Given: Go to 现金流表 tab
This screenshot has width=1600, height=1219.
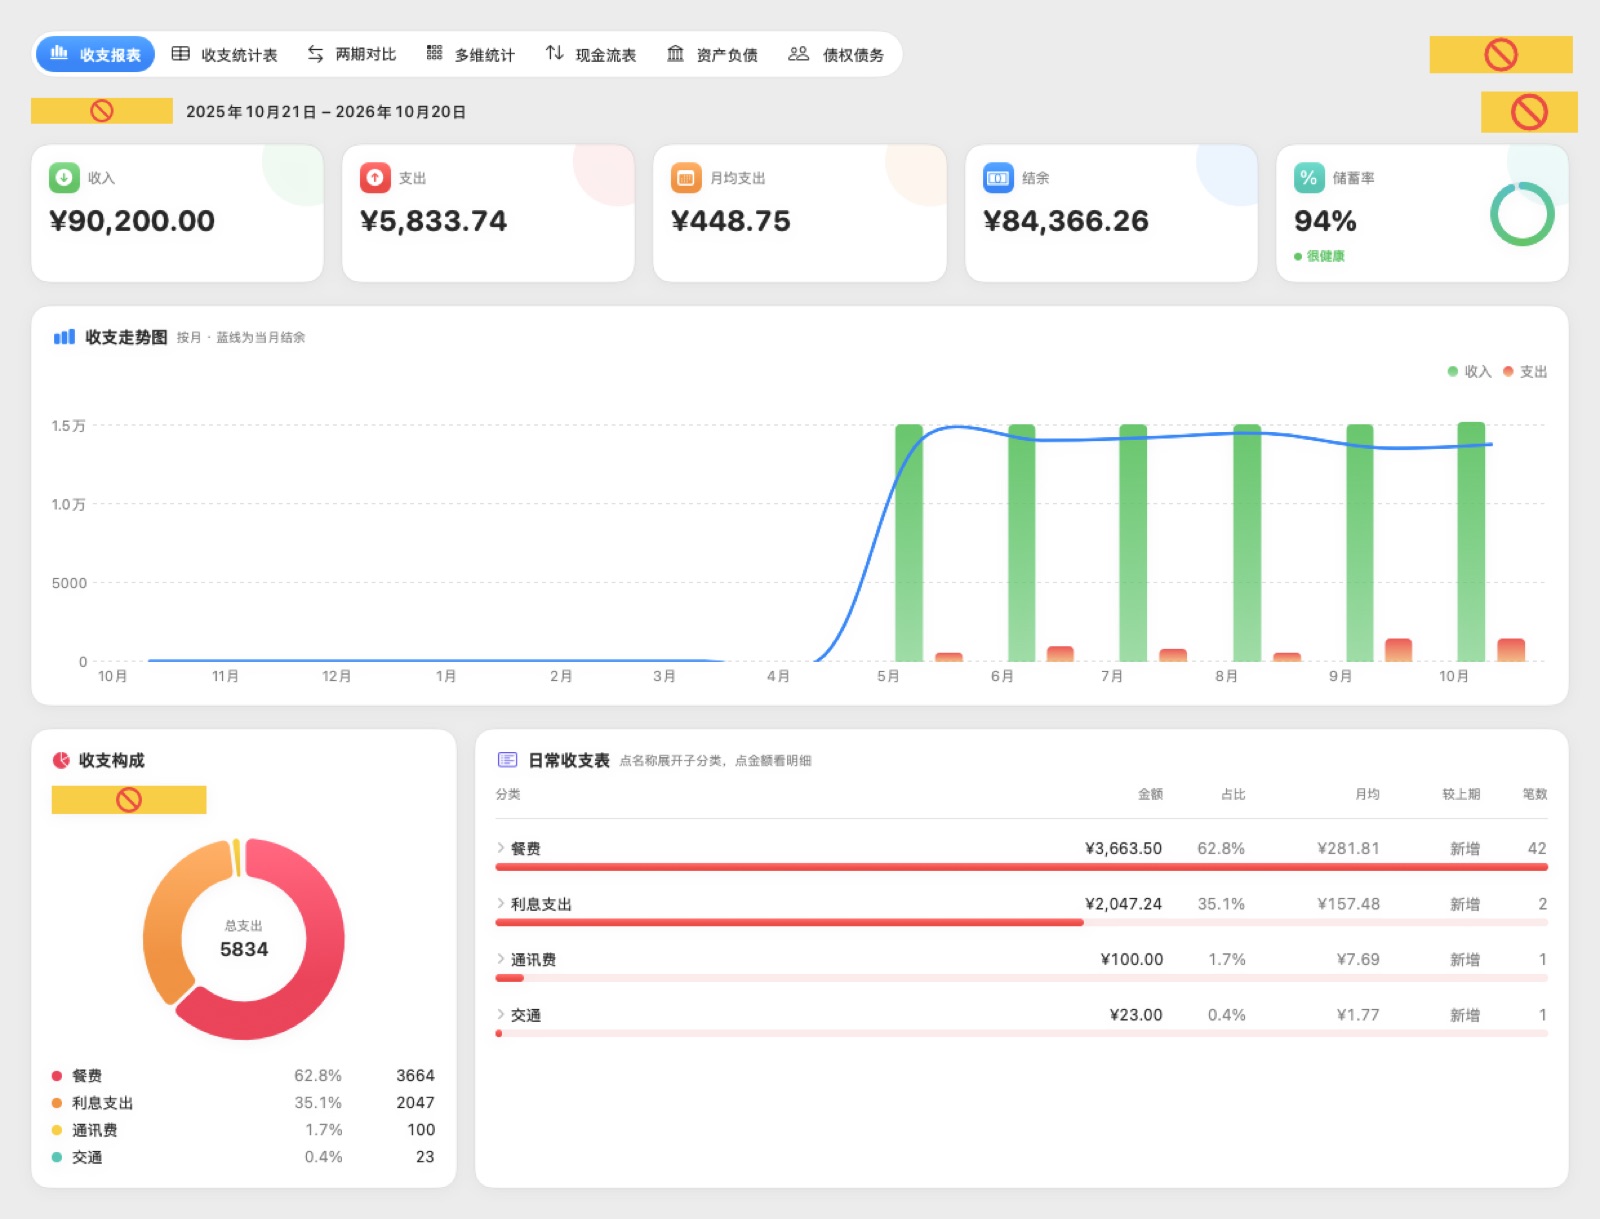Looking at the screenshot, I should coord(590,54).
